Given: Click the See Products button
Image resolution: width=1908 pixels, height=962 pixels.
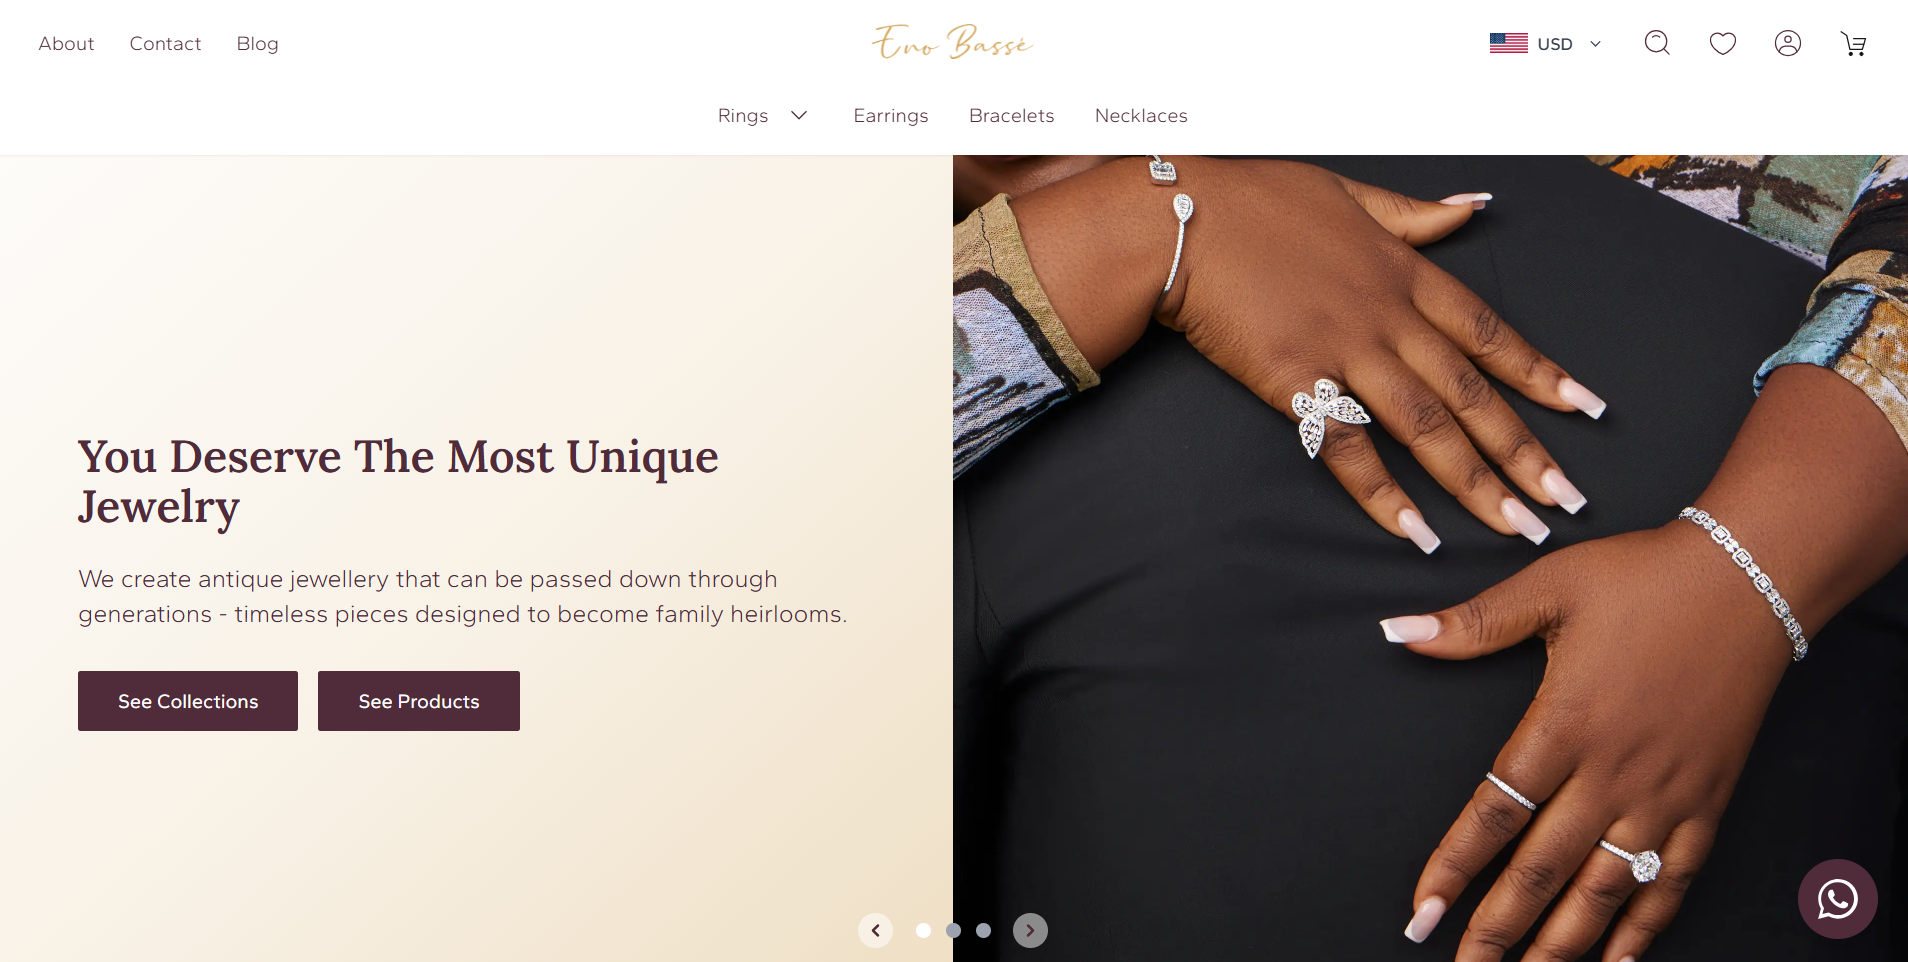Looking at the screenshot, I should 419,701.
